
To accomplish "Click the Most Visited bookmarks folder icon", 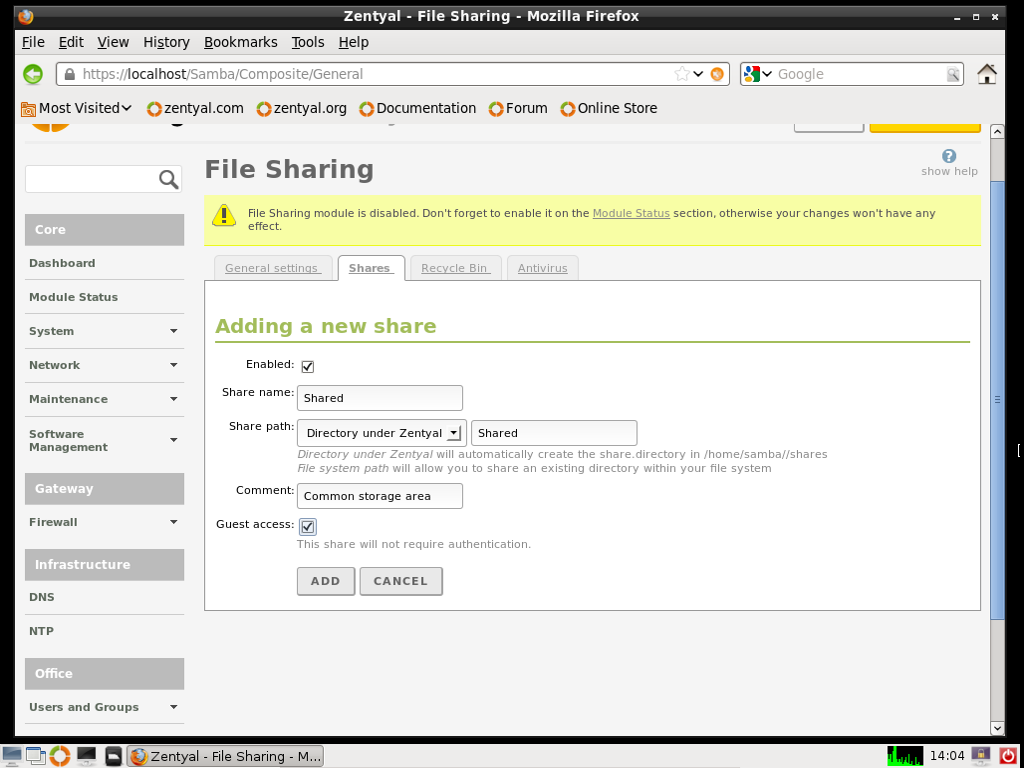I will pos(28,108).
